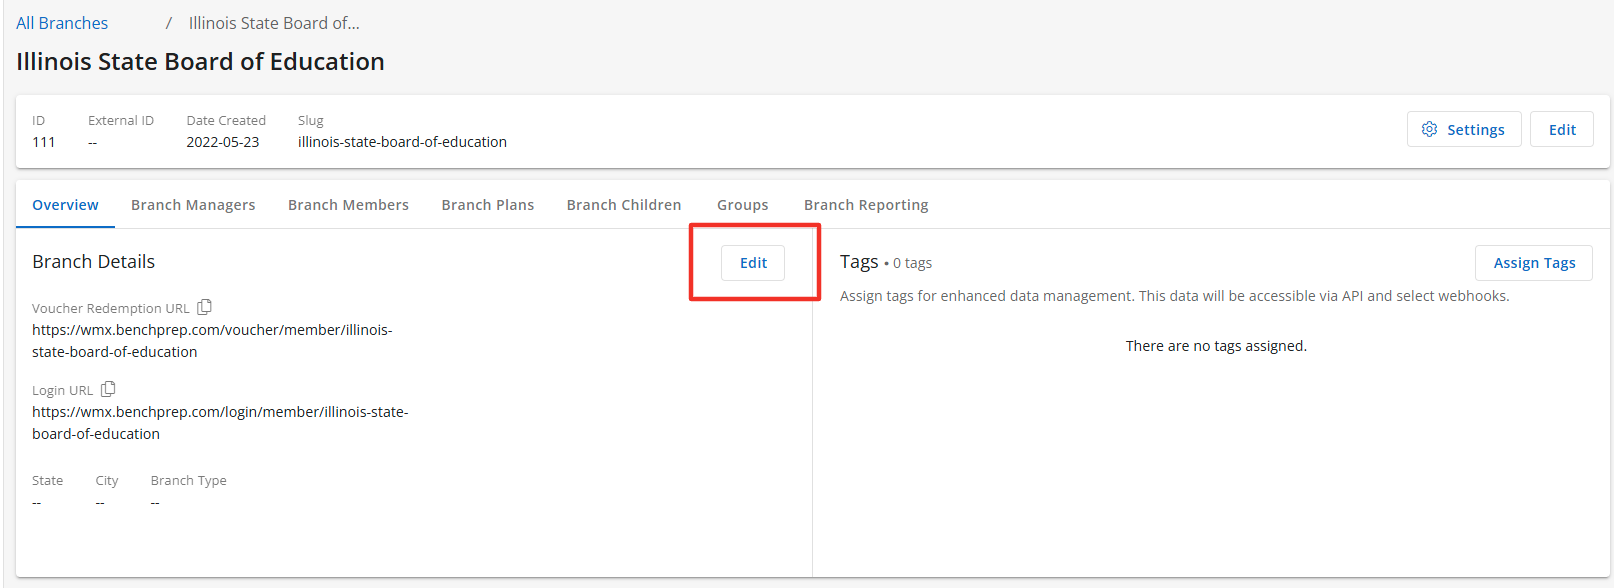This screenshot has width=1614, height=588.
Task: Click the City label
Action: pyautogui.click(x=107, y=481)
